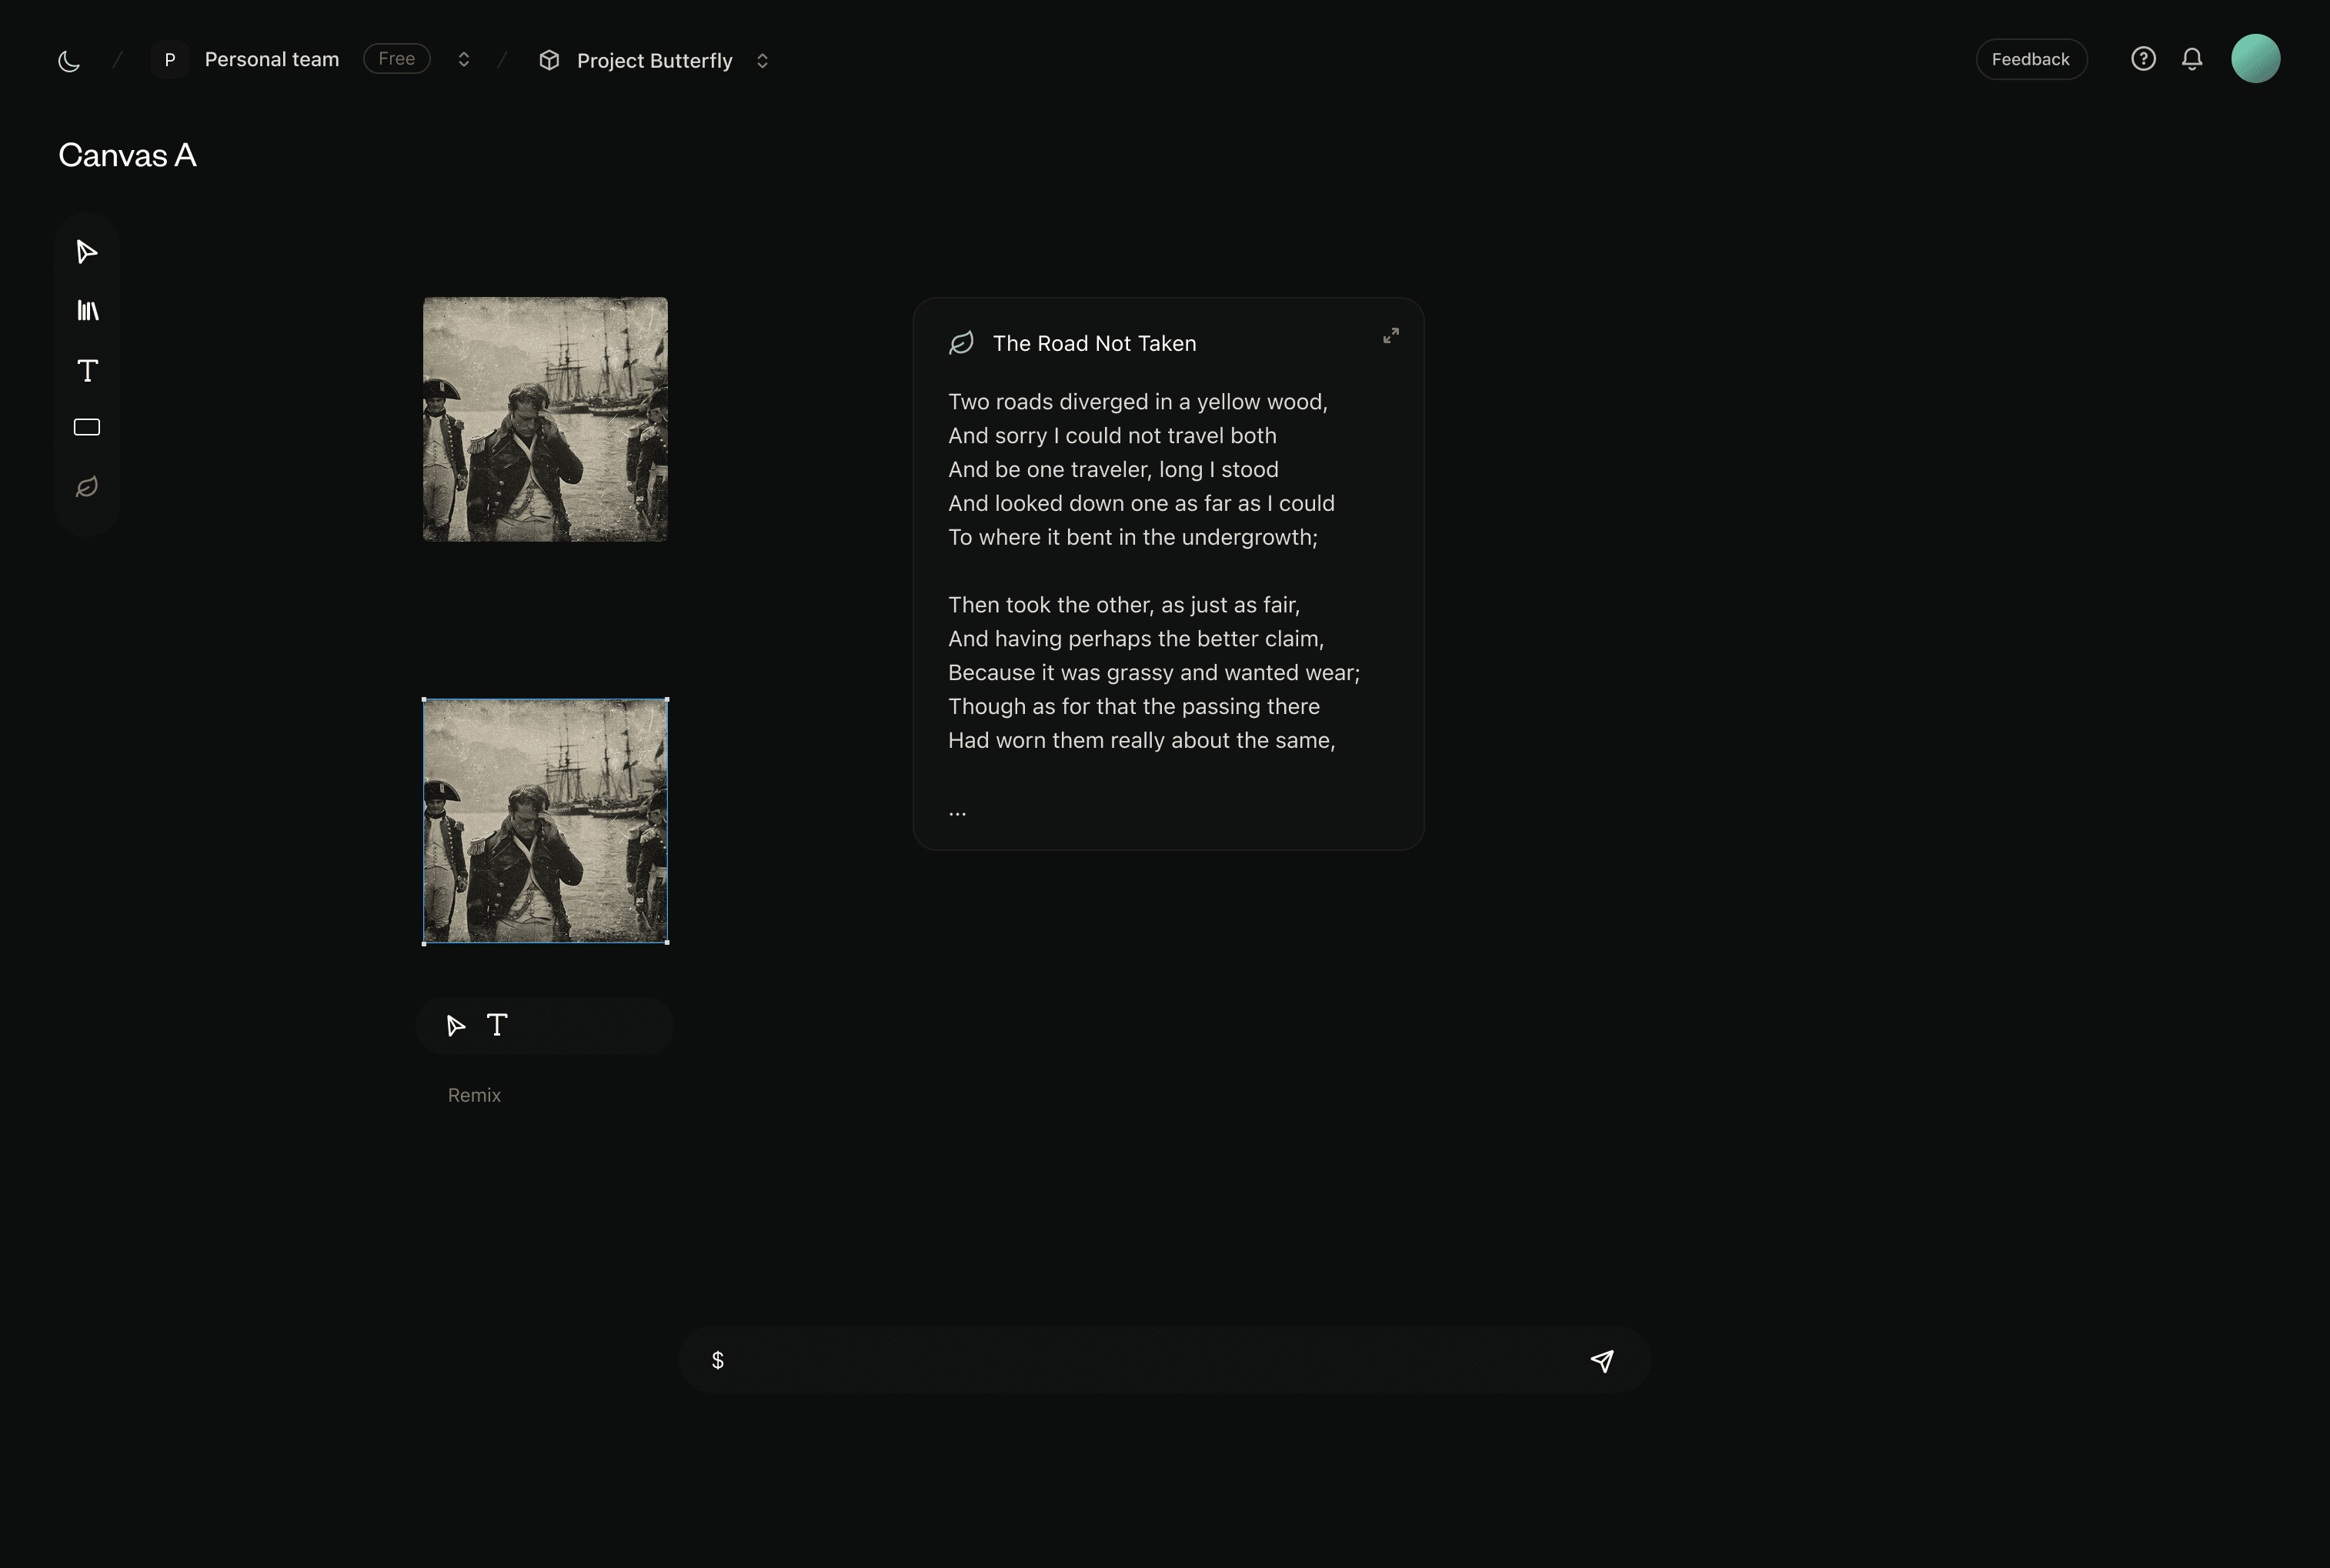2330x1568 pixels.
Task: Select the leaf tool in left toolbar
Action: tap(87, 487)
